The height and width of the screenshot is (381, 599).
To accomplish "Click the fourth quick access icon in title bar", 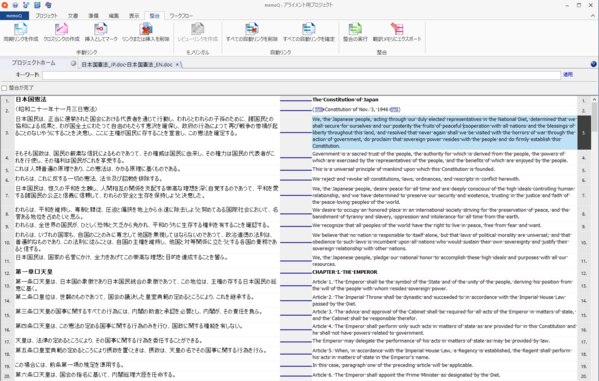I will (37, 5).
